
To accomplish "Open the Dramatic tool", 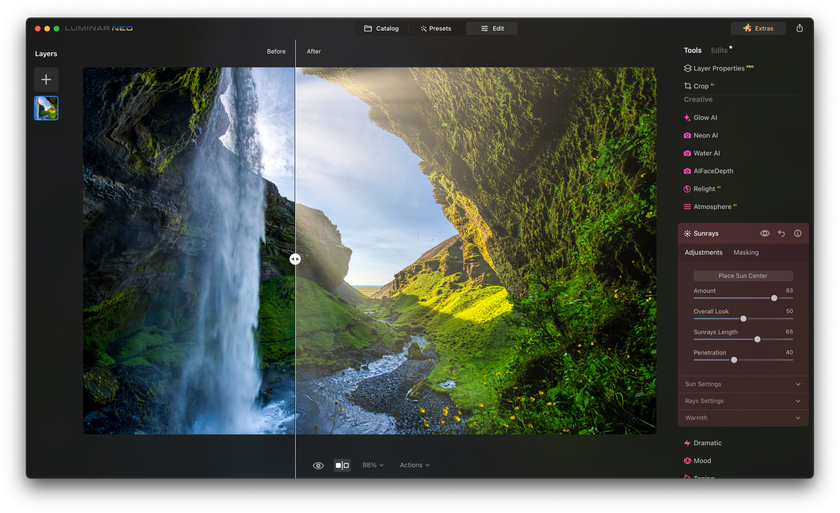I will (x=703, y=443).
